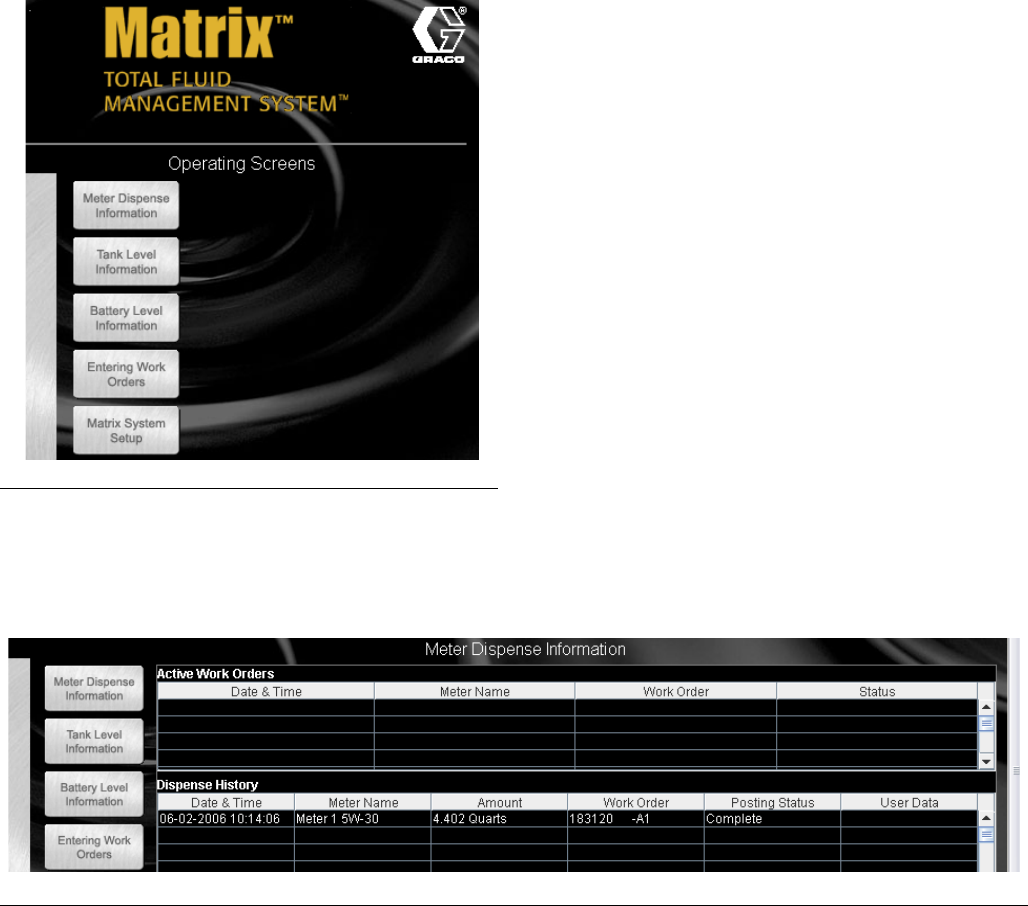Click the Posting Status column header
Viewport: 1028px width, 906px height.
772,802
